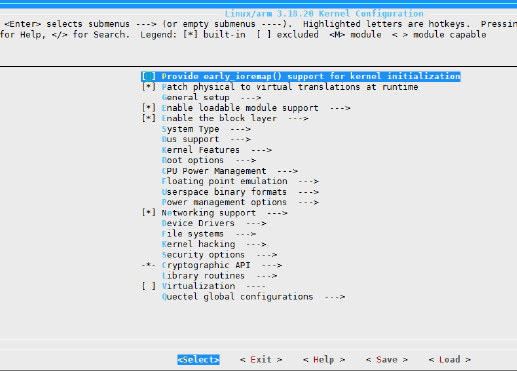Open the Boot options submenu
Image resolution: width=517 pixels, height=371 pixels.
[209, 160]
